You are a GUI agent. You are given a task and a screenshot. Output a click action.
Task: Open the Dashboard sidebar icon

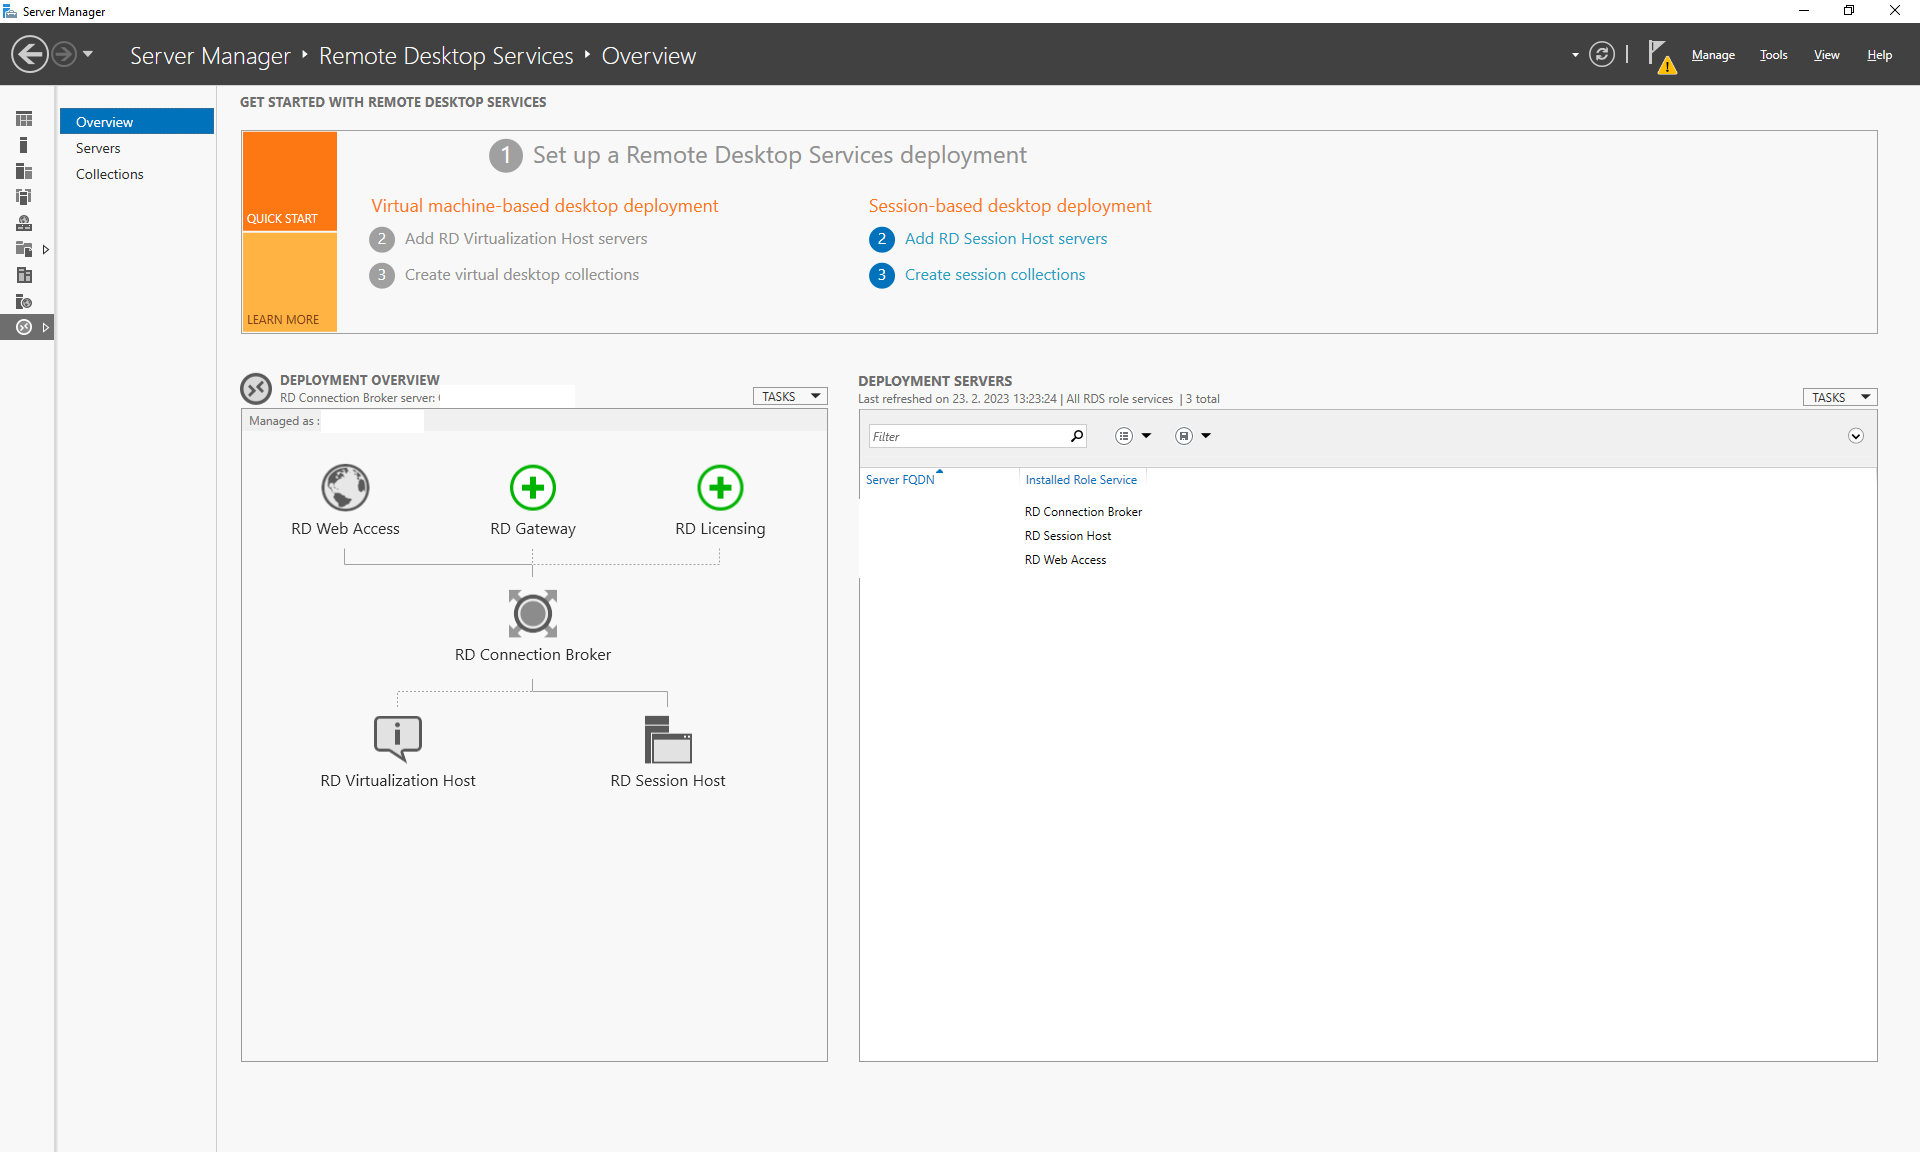(24, 119)
